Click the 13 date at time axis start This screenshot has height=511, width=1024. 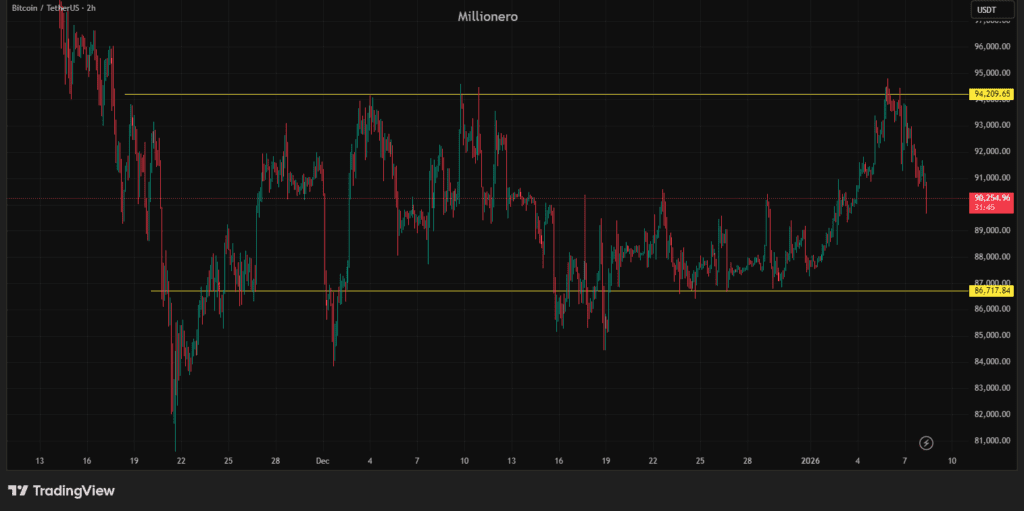coord(40,461)
